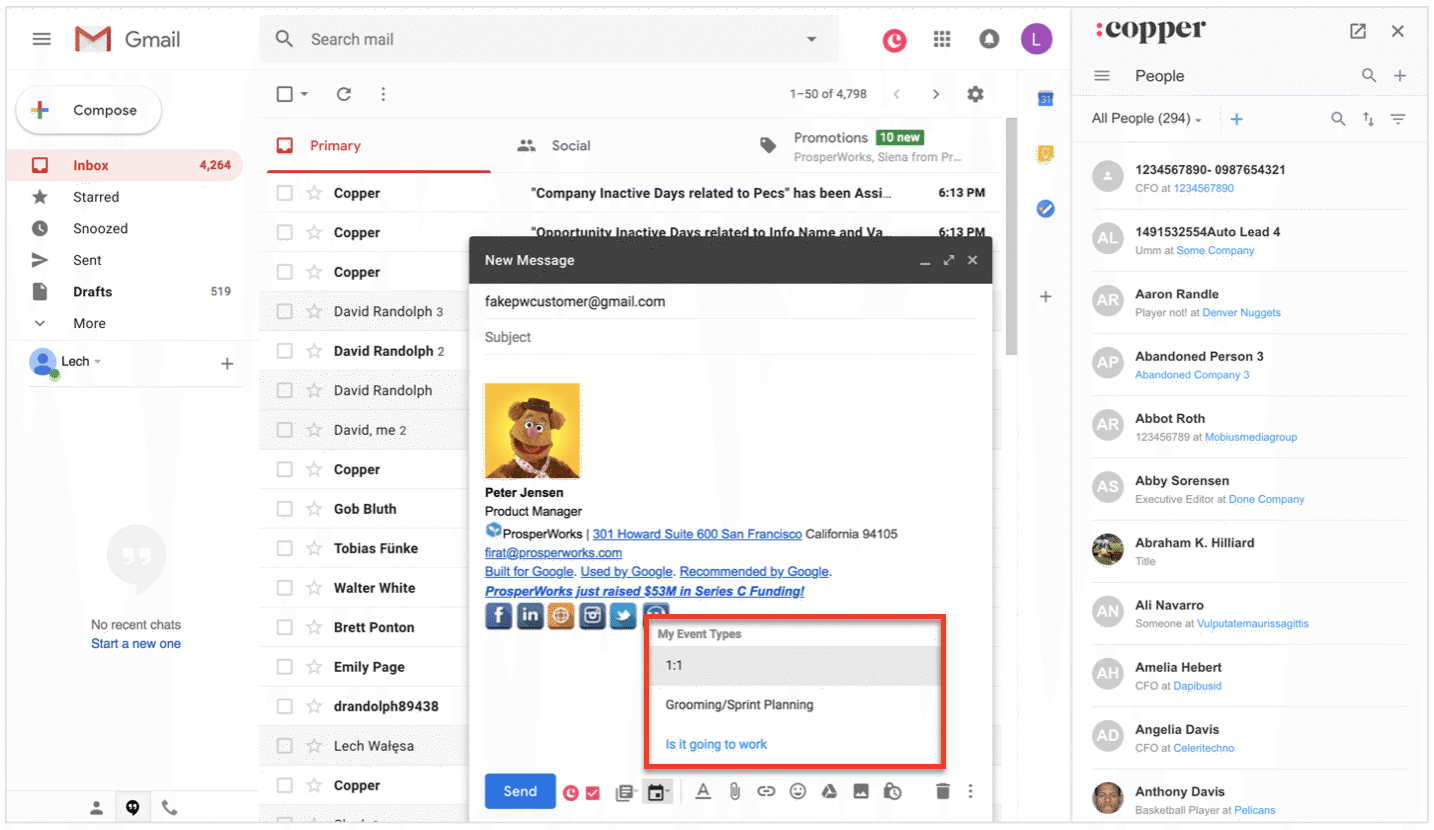This screenshot has width=1434, height=830.
Task: Send the new message
Action: coord(520,791)
